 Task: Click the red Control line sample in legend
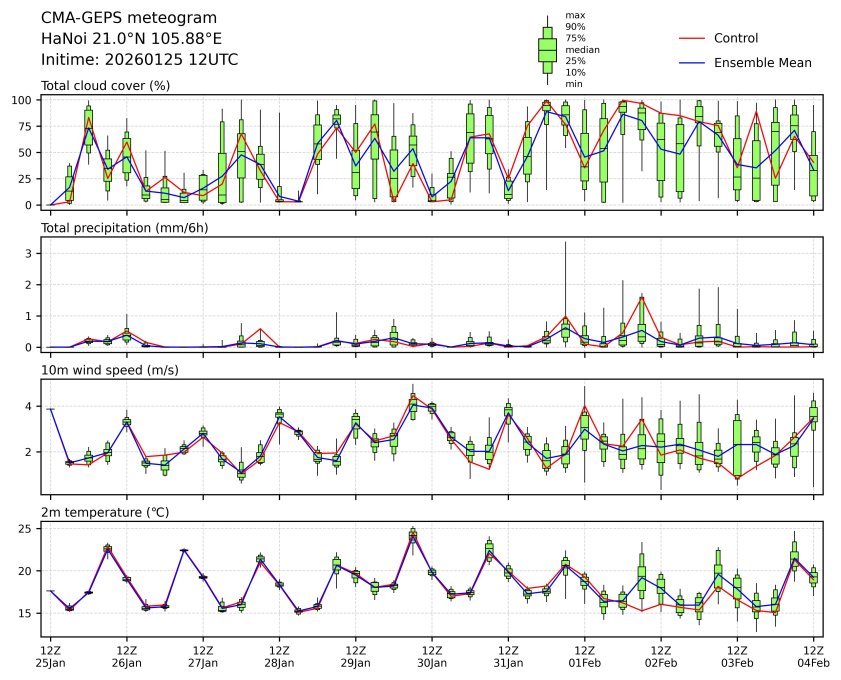click(x=693, y=38)
